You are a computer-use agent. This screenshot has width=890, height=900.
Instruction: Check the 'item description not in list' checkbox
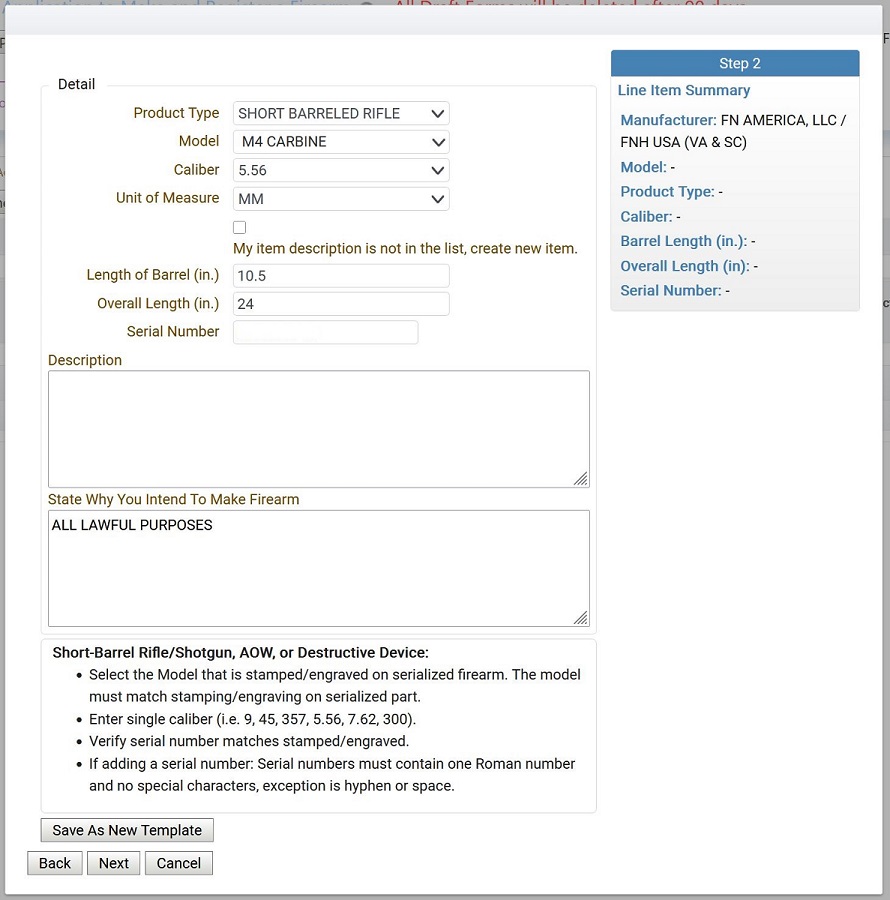pos(239,228)
